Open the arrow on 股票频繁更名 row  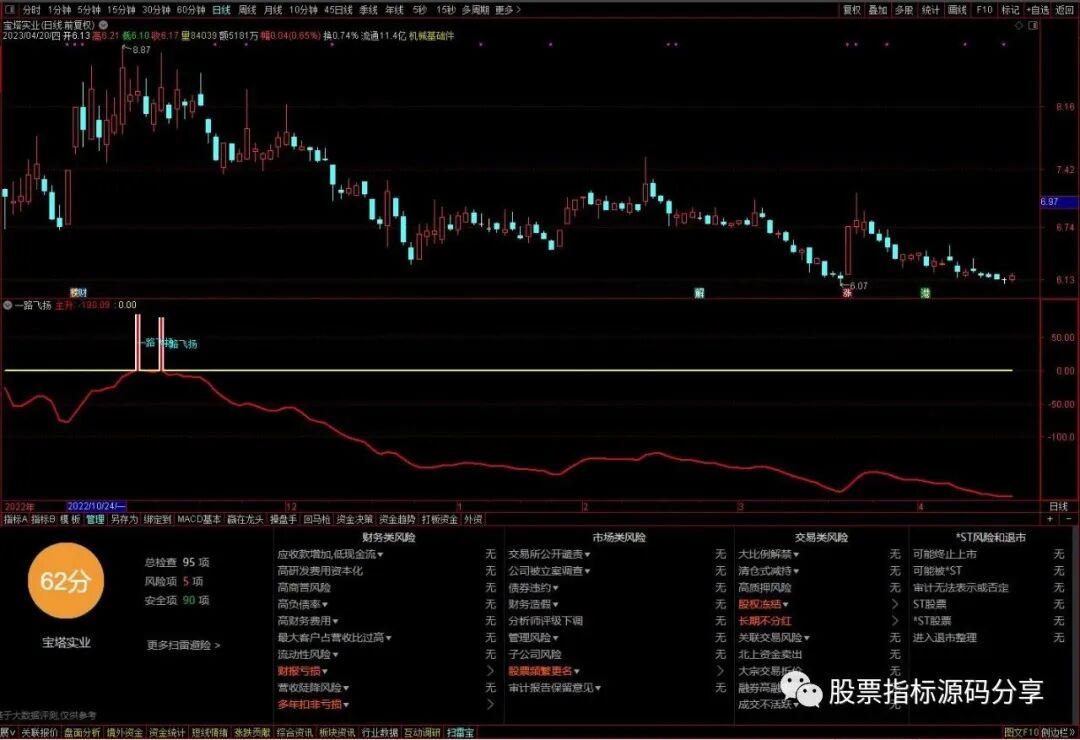click(720, 671)
